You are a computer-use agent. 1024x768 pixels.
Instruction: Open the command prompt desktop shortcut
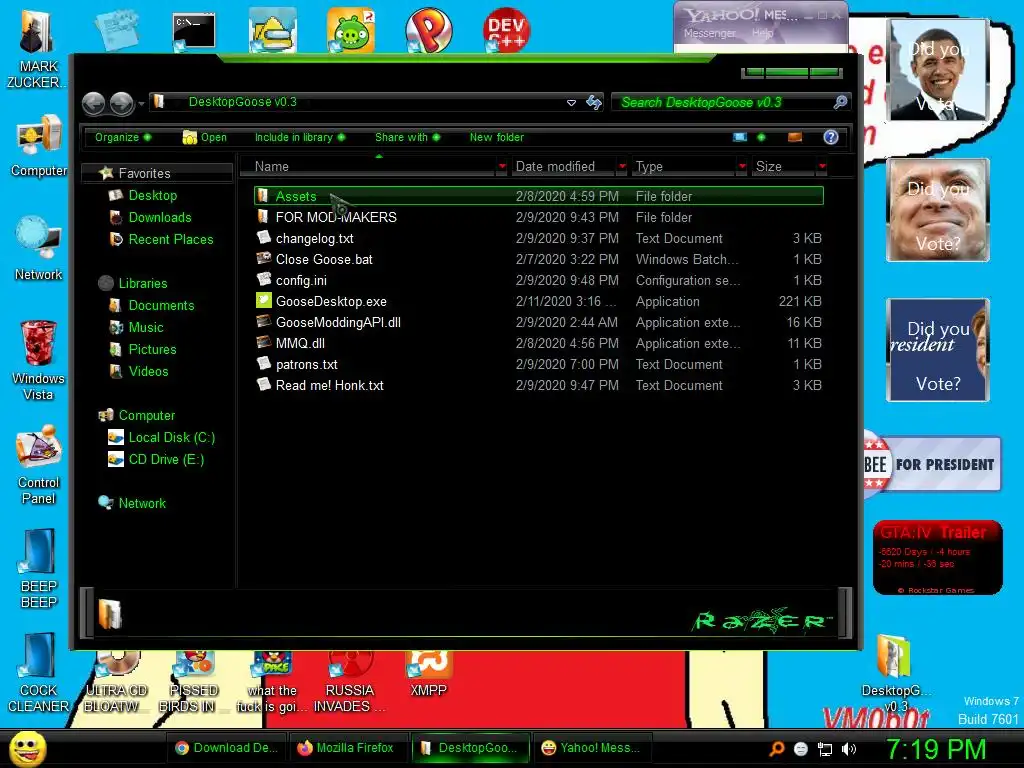click(194, 31)
